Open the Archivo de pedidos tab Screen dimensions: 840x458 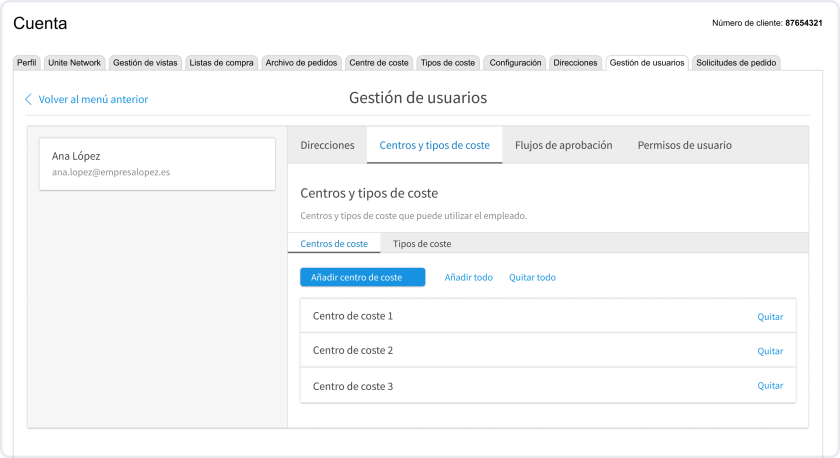[x=301, y=63]
